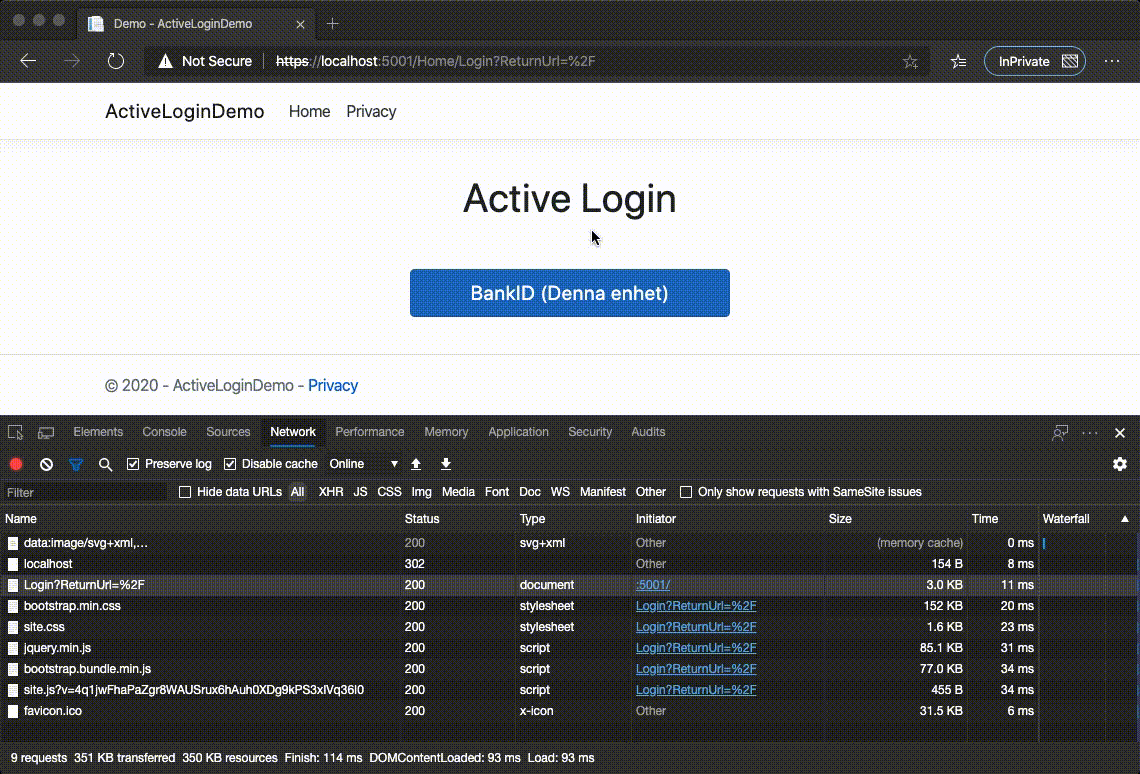Stop recording network log red button

16,464
